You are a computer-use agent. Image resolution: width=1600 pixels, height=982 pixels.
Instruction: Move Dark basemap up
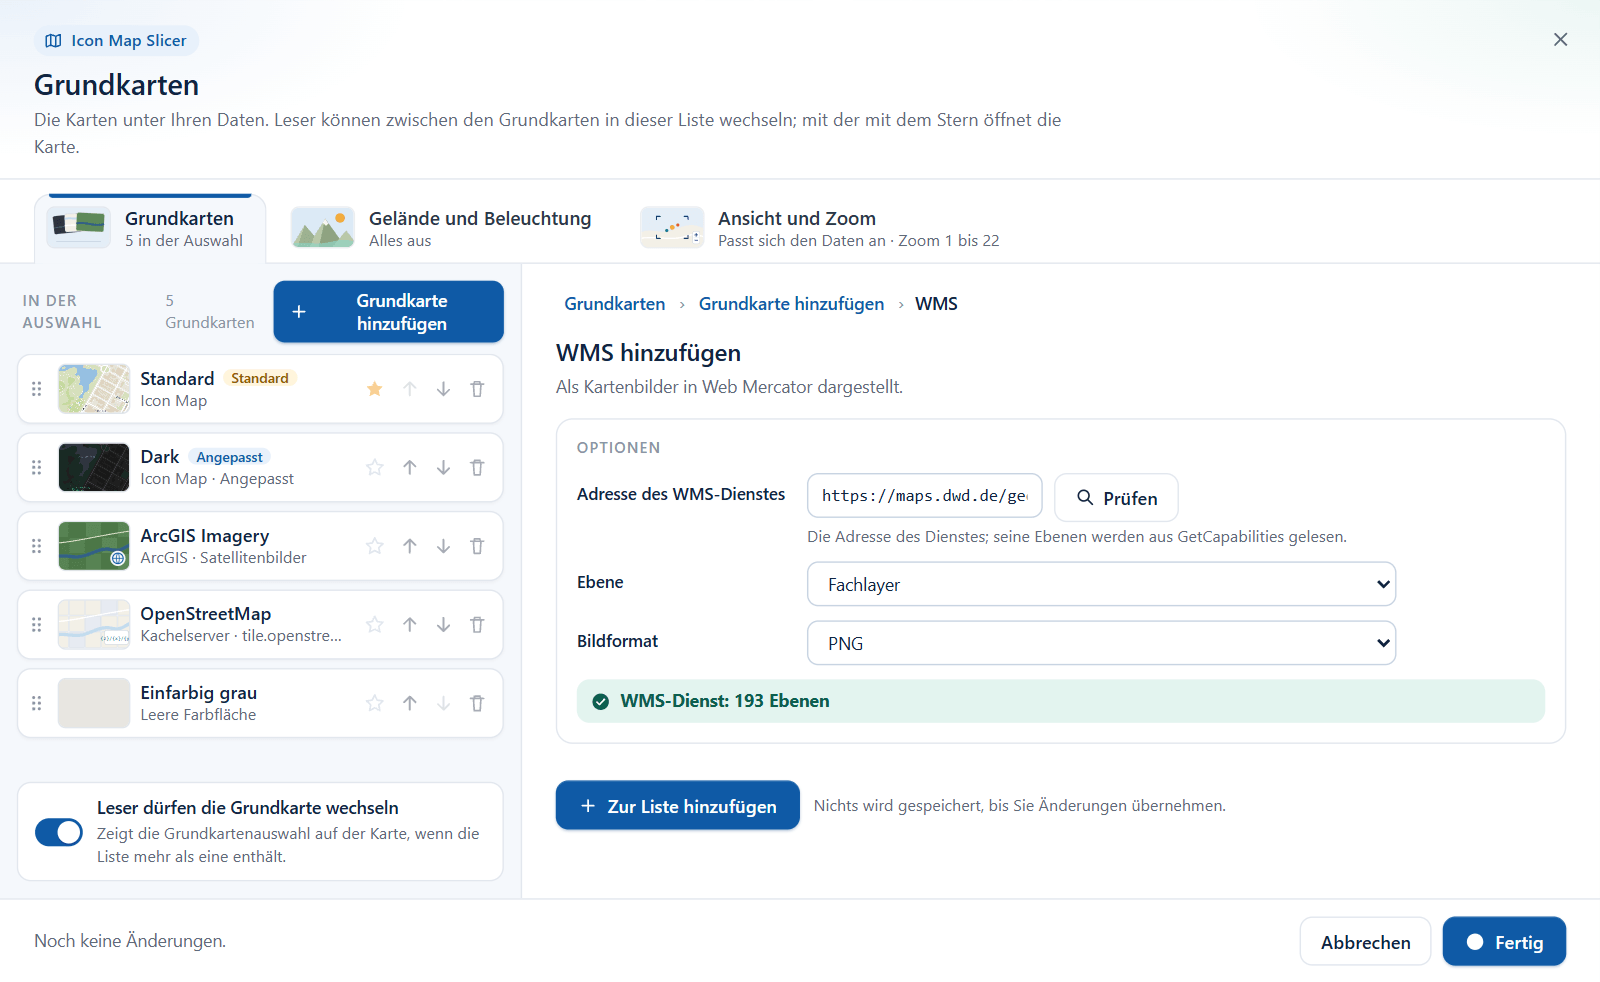pos(410,467)
